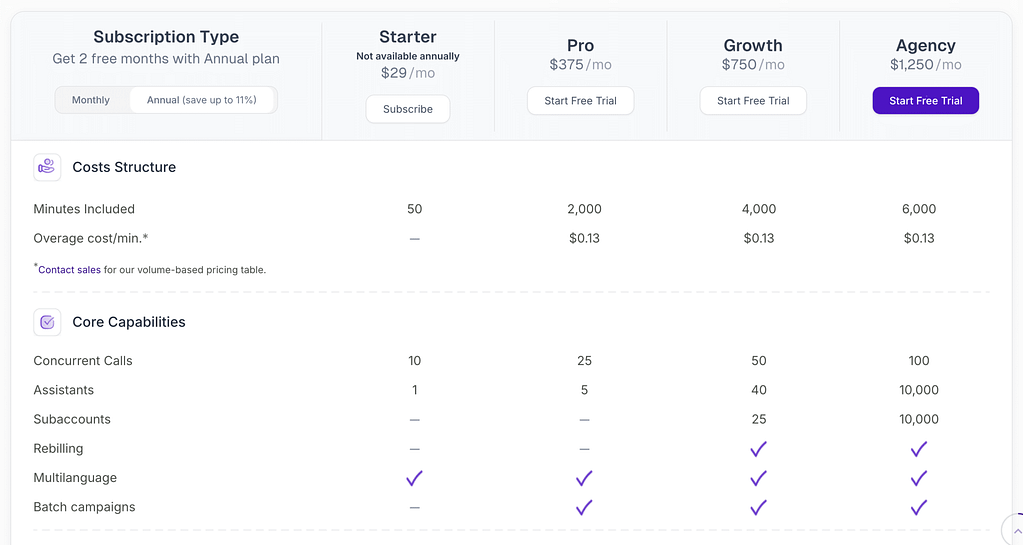Select Annual (save up to 11%) billing
The width and height of the screenshot is (1023, 545).
(x=202, y=100)
